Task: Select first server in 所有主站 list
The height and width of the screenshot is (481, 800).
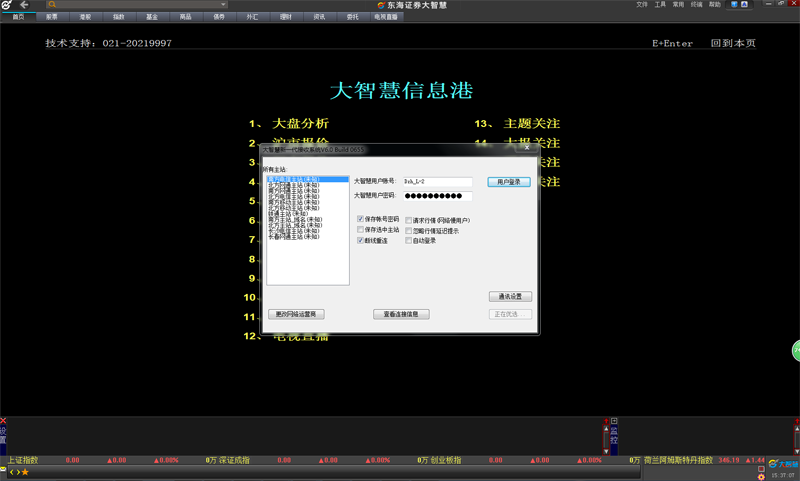Action: coord(294,180)
